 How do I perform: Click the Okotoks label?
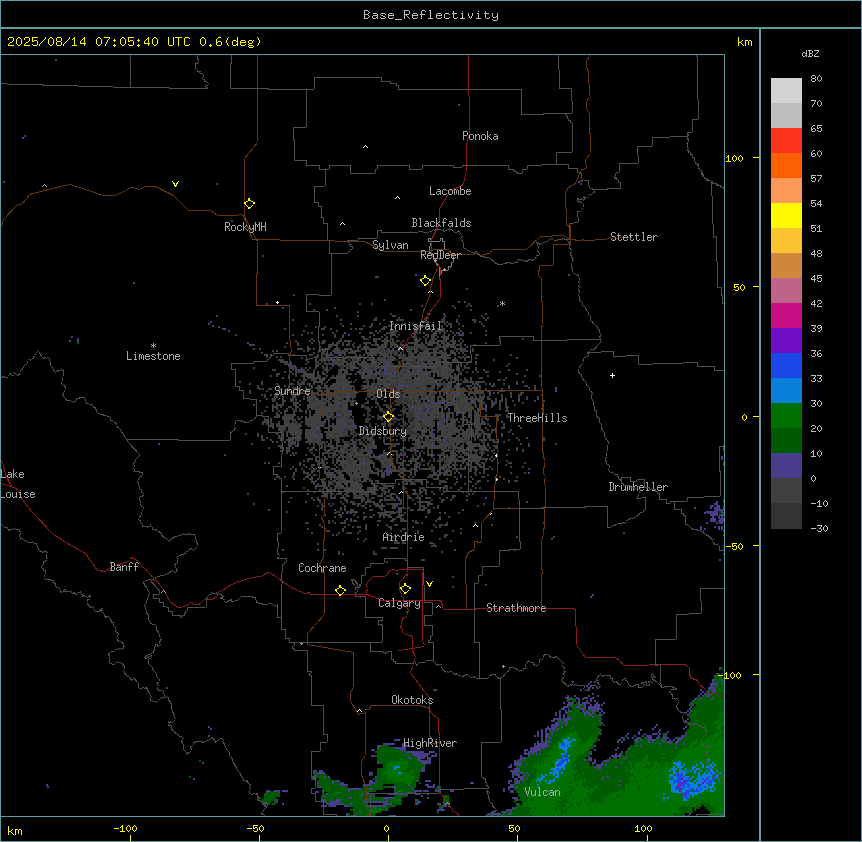412,700
